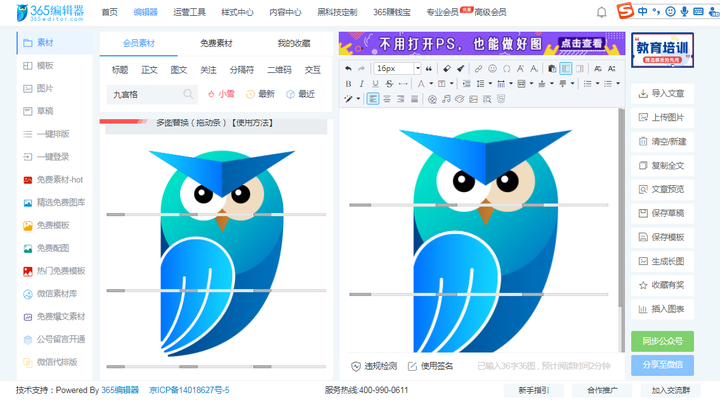
Task: Expand the line height dropdown arrow
Action: click(x=490, y=84)
